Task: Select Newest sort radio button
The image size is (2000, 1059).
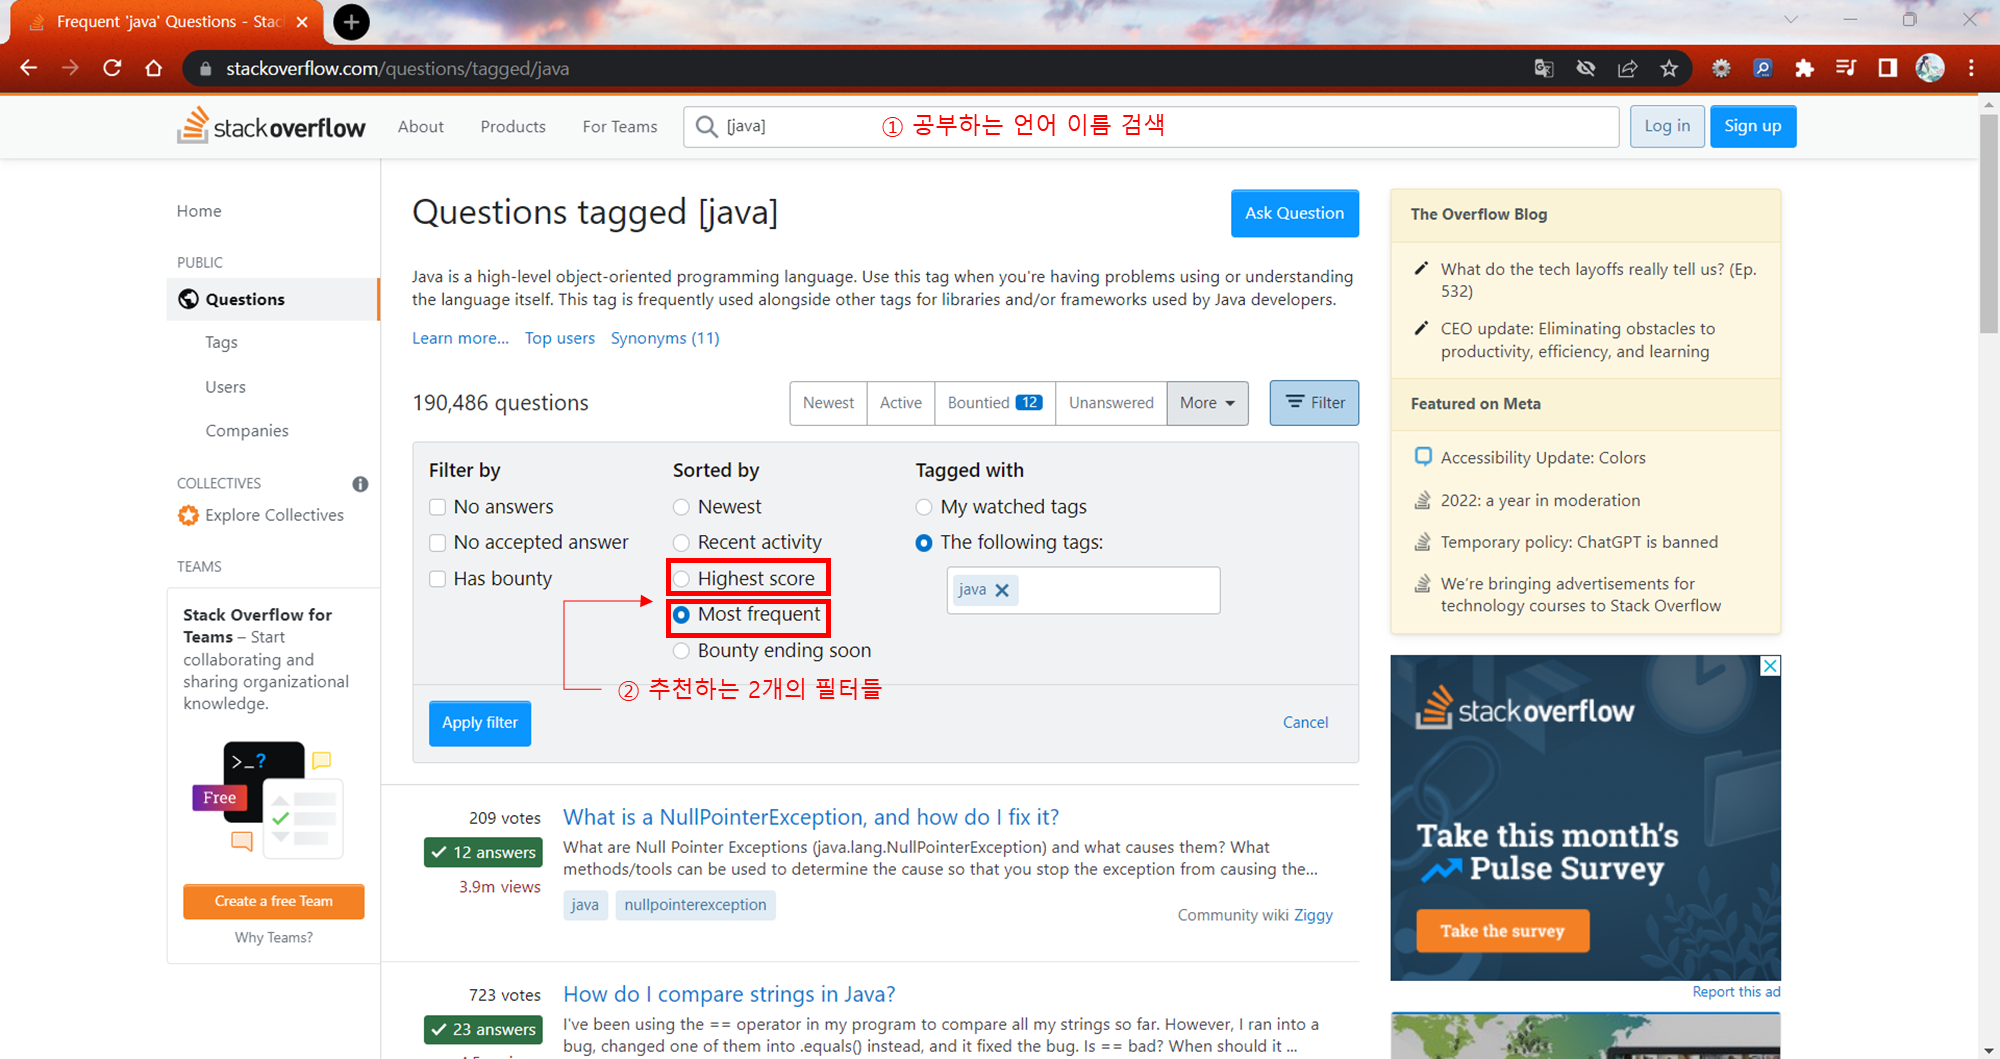Action: coord(681,507)
